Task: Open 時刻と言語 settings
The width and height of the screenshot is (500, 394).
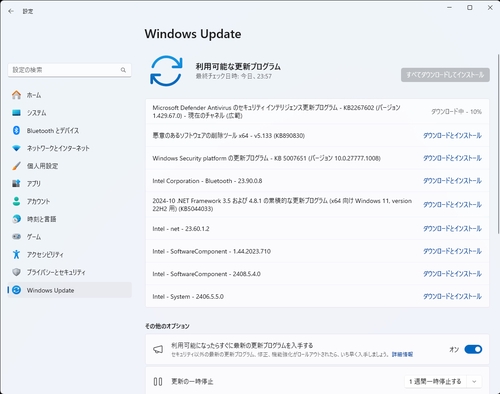Action: pyautogui.click(x=70, y=219)
